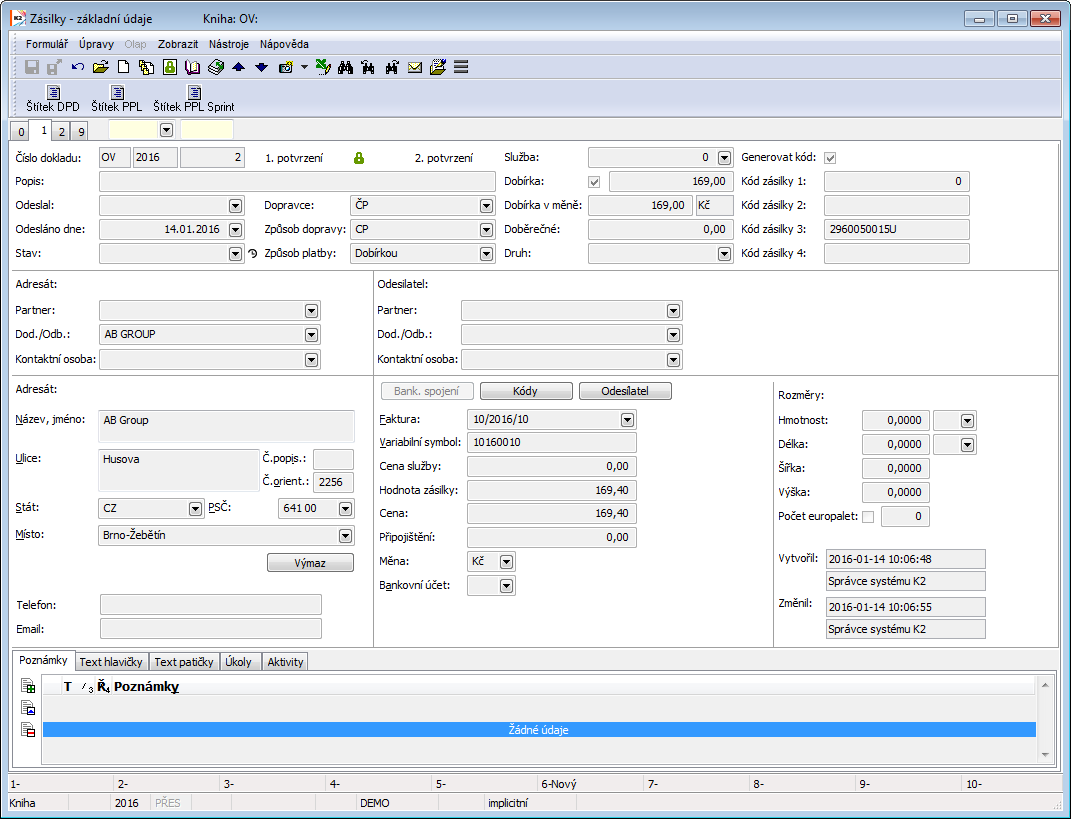Click the open folder toolbar icon
Image resolution: width=1071 pixels, height=819 pixels.
[100, 68]
